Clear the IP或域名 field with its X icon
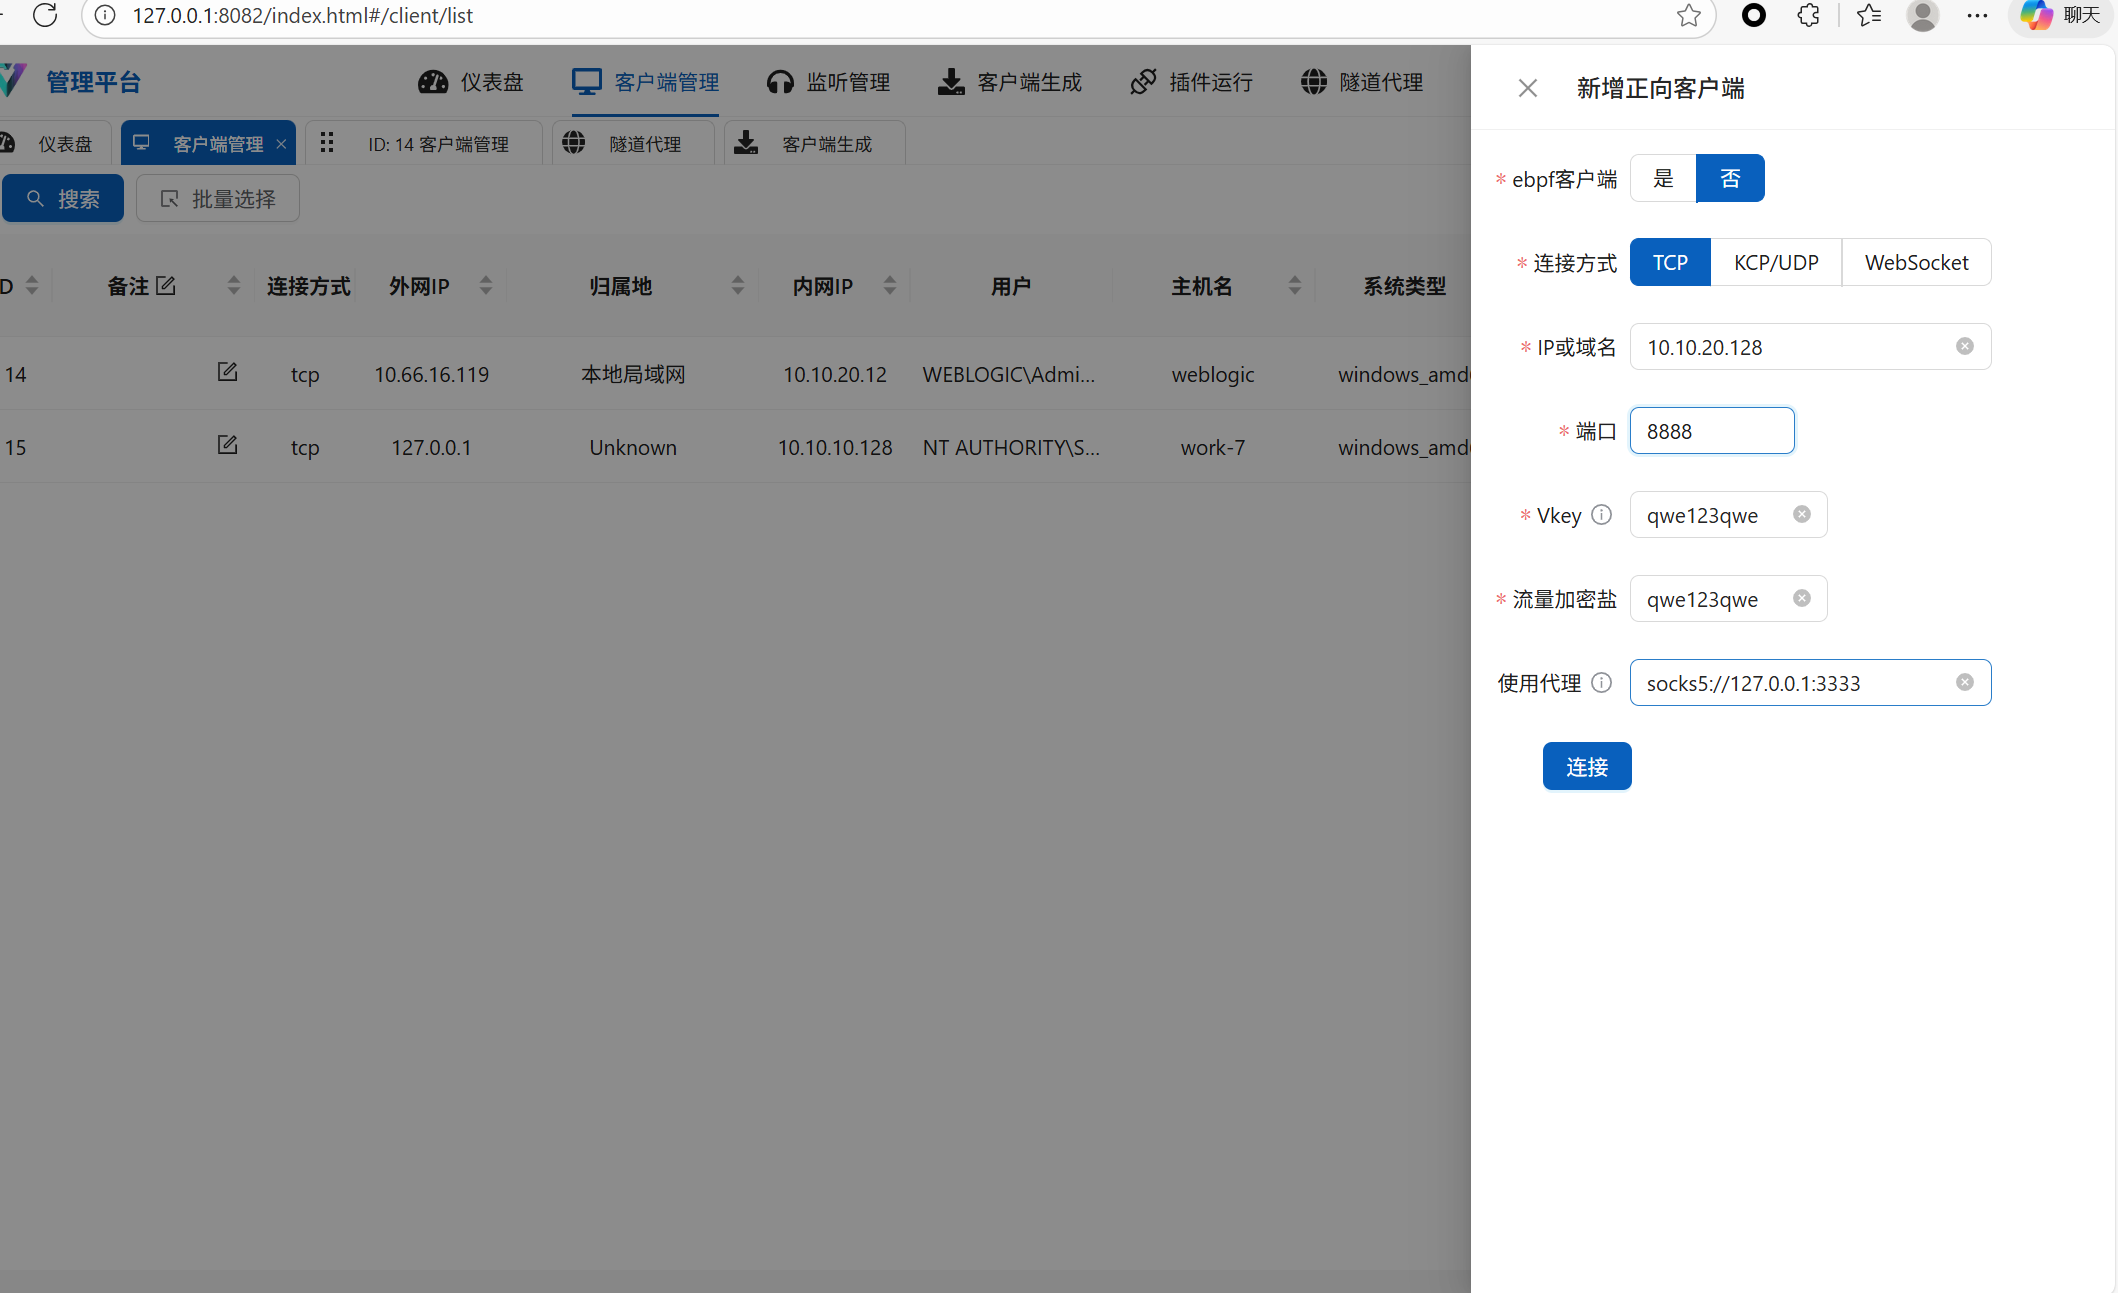This screenshot has height=1293, width=2118. (1964, 346)
